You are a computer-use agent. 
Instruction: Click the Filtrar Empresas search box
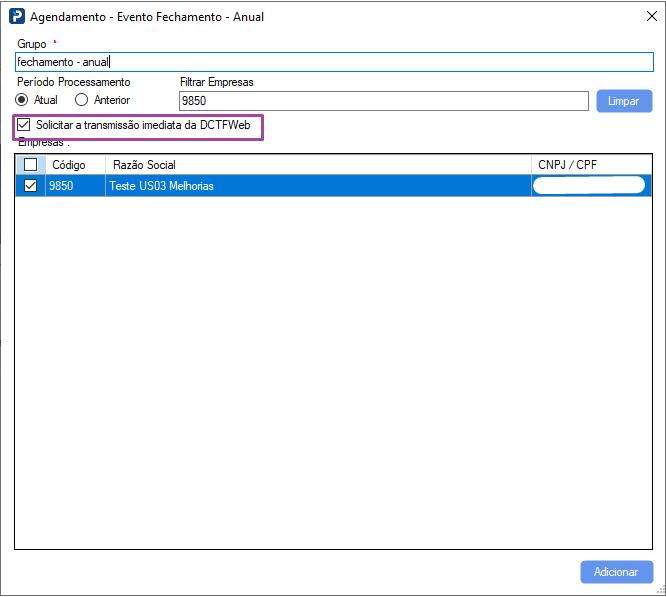383,101
